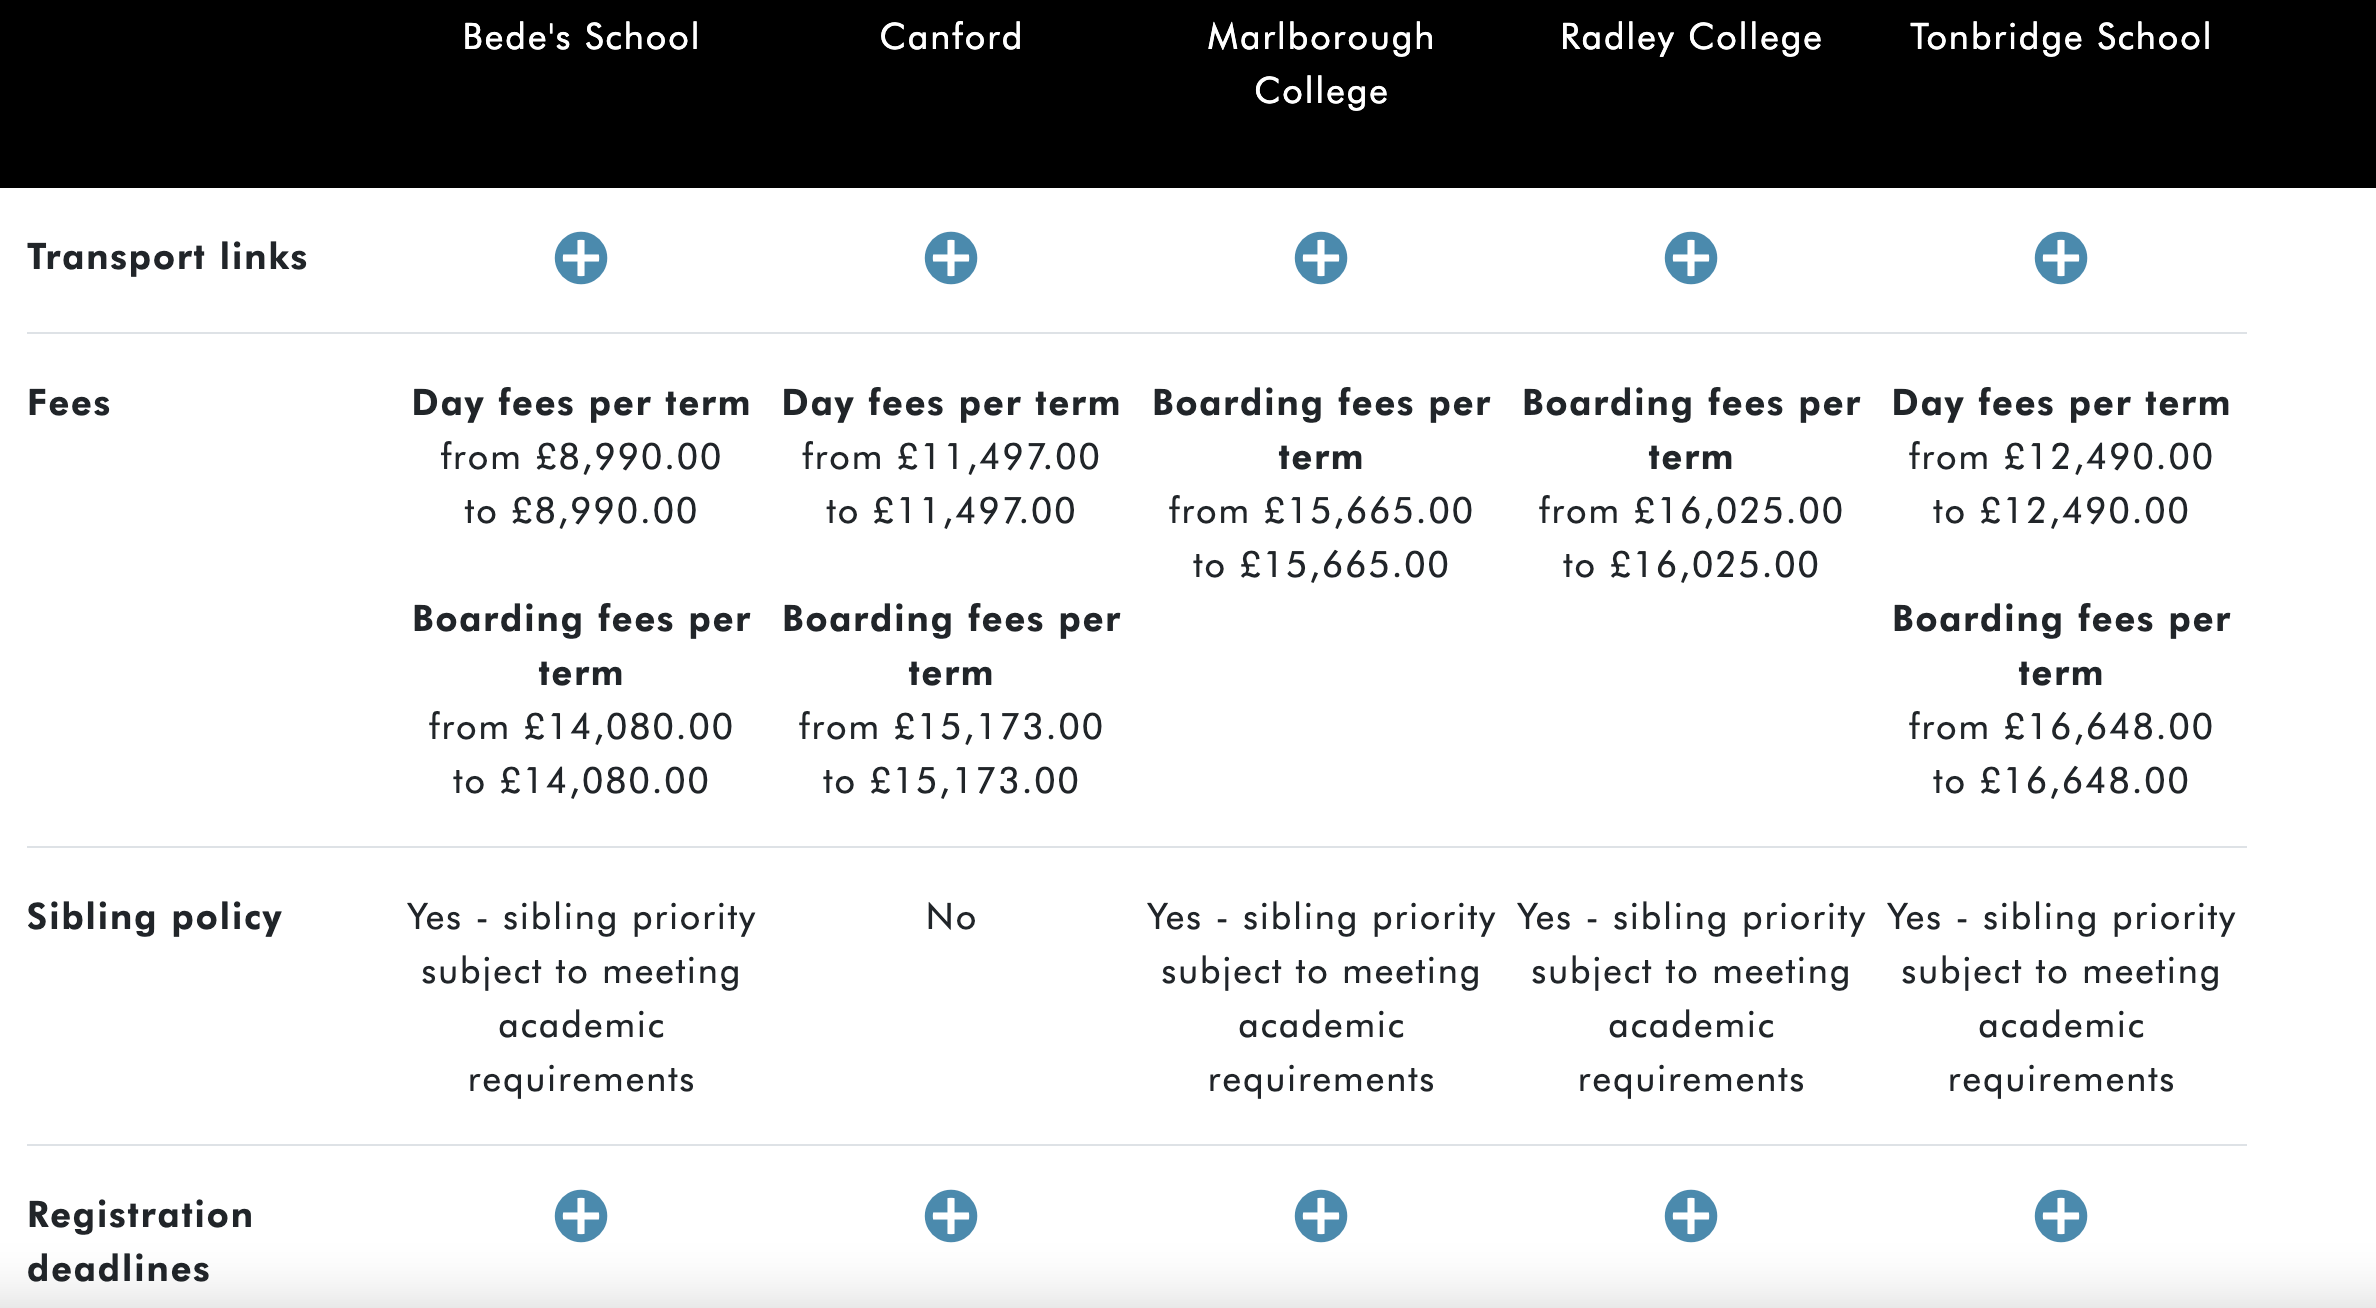Open Radley College transport links plus icon
Screen dimensions: 2376x1308
1691,258
